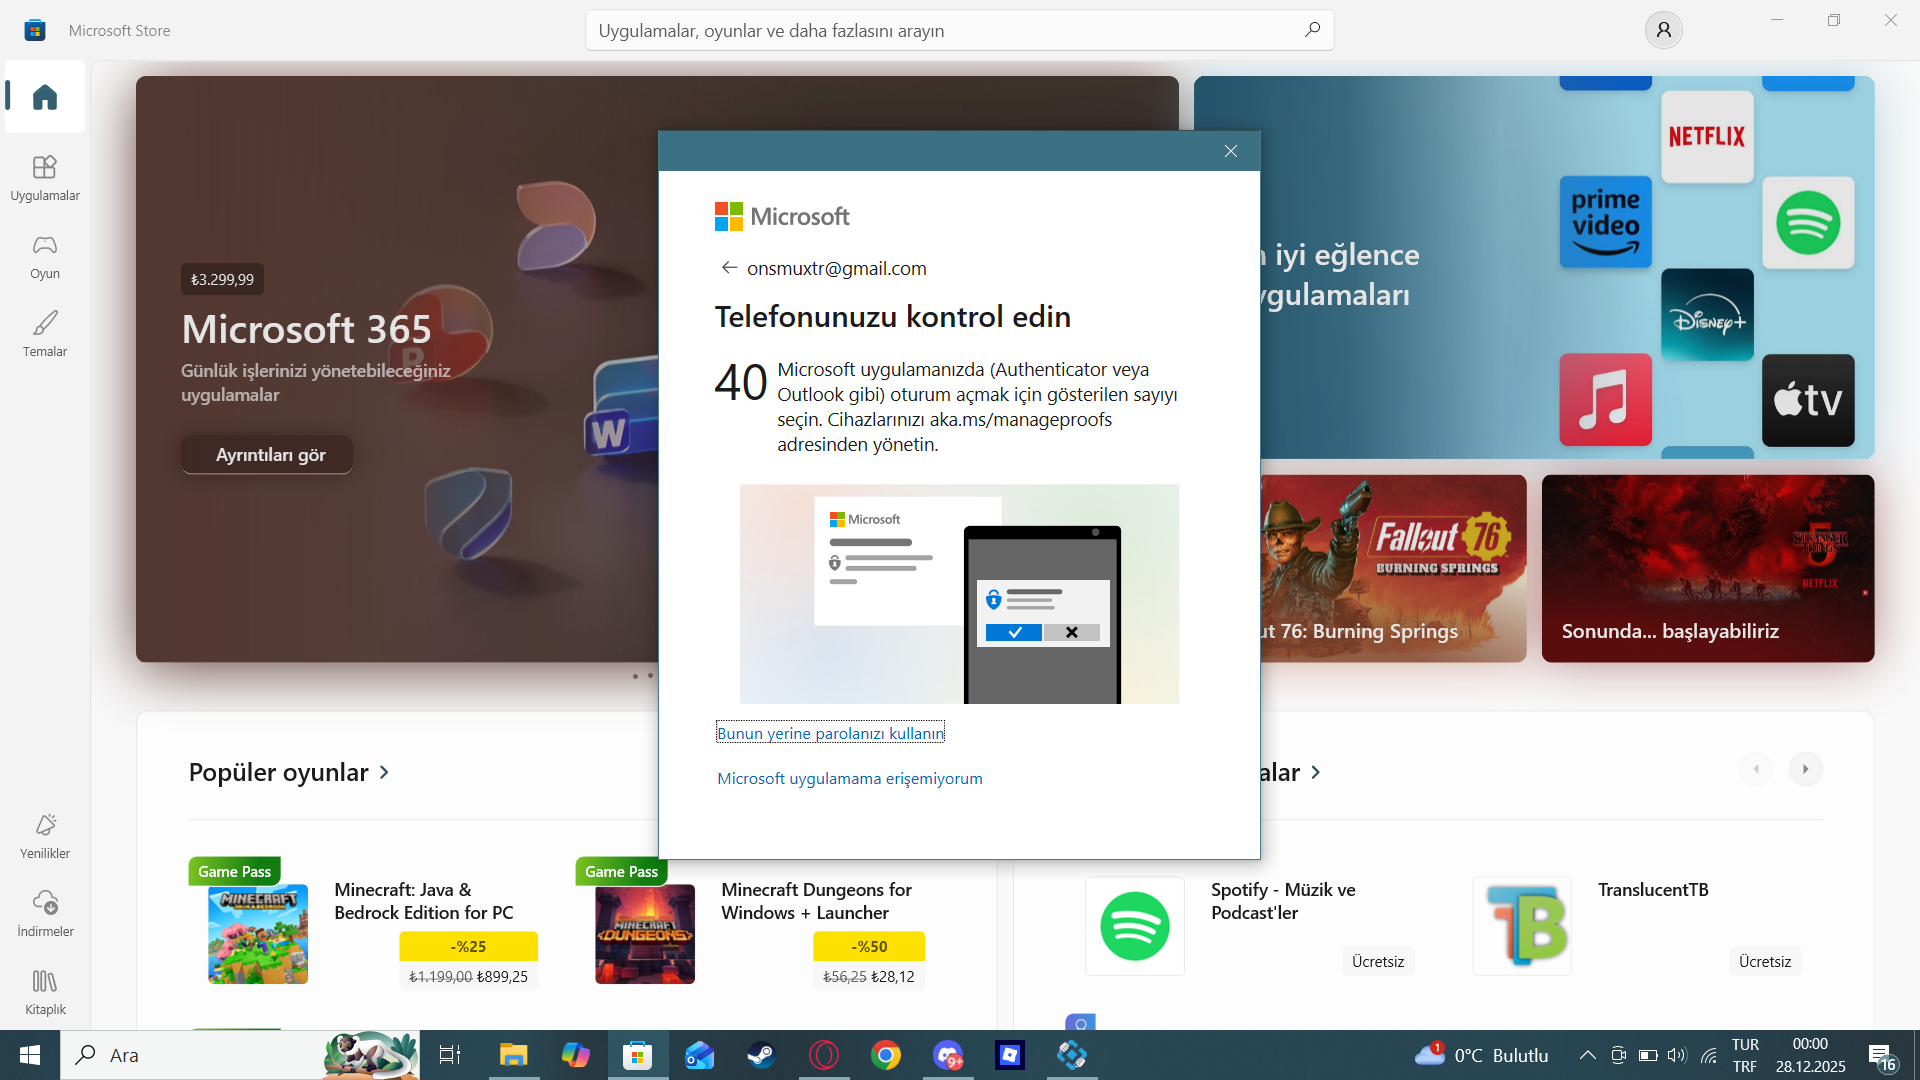1920x1080 pixels.
Task: Open Copilot from the taskbar
Action: pyautogui.click(x=575, y=1055)
